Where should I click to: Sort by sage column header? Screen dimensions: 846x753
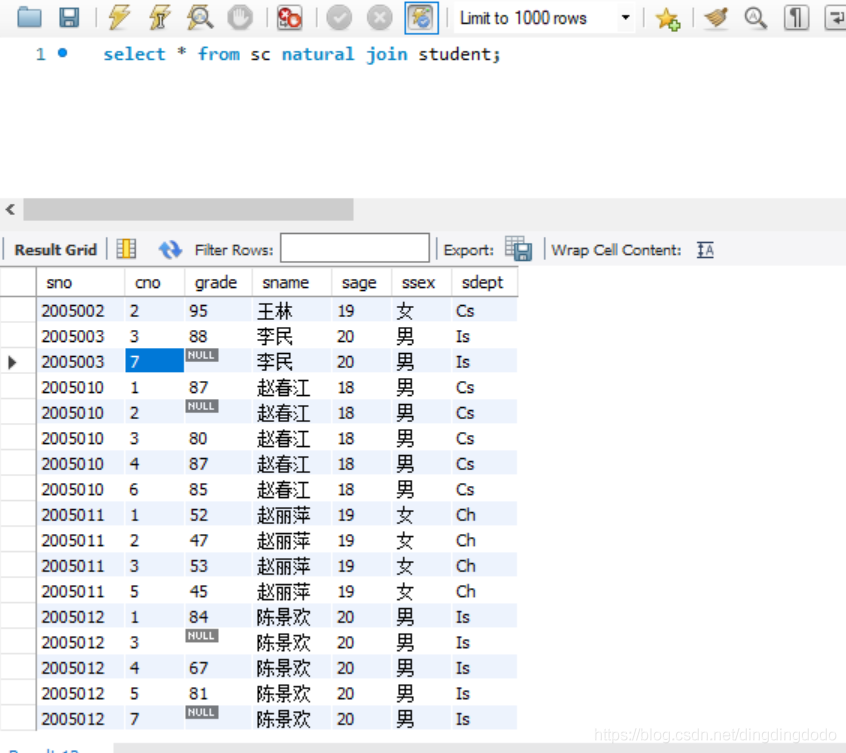pyautogui.click(x=361, y=282)
